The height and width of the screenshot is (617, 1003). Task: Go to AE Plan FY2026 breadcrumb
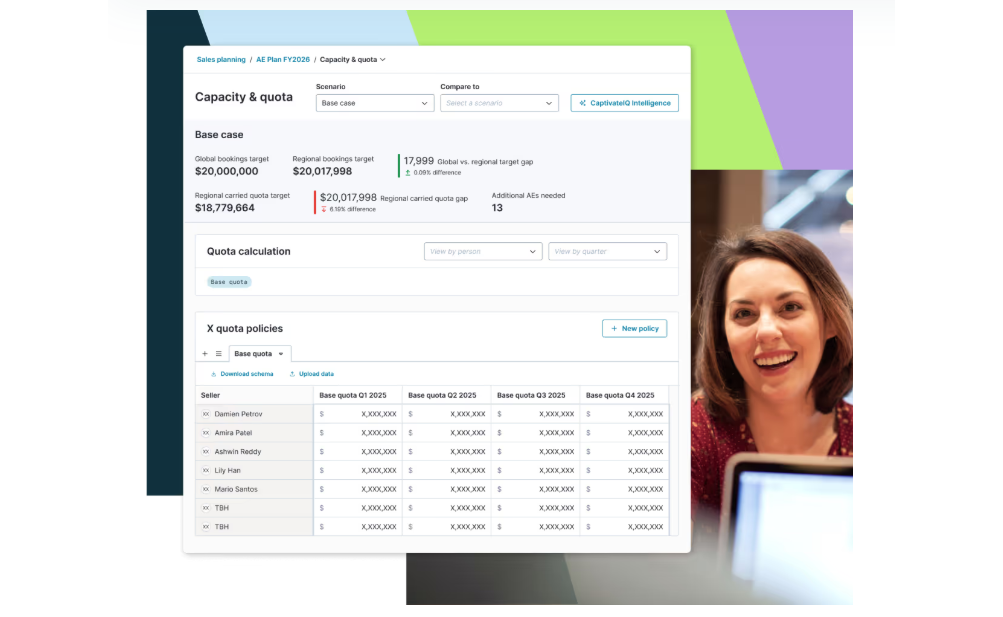tap(283, 59)
